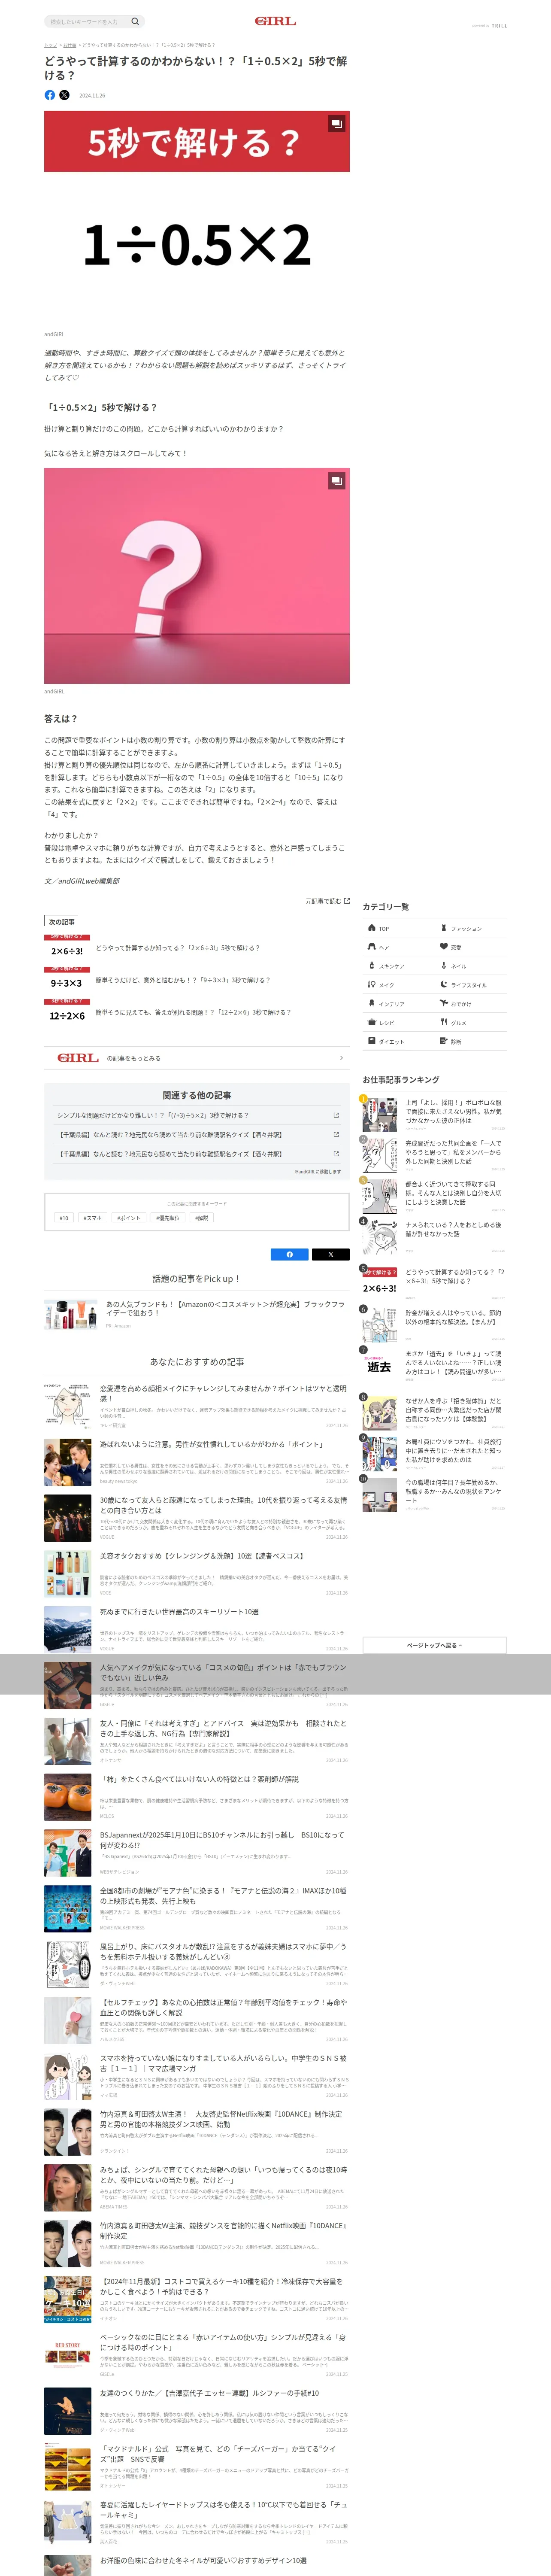Click the blue Facebook share button below keywords
The image size is (551, 2576).
290,1254
